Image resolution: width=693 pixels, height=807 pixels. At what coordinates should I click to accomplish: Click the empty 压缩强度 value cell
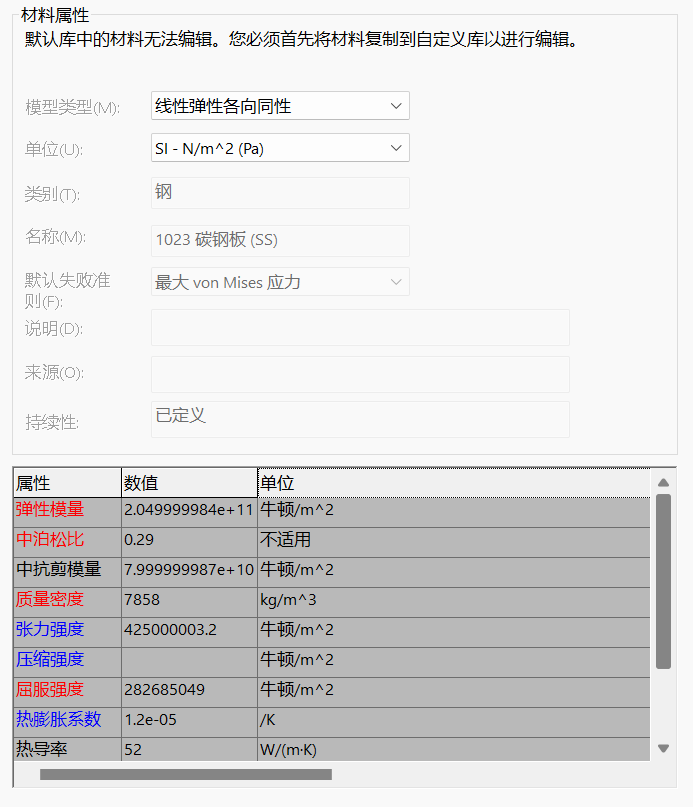point(189,660)
